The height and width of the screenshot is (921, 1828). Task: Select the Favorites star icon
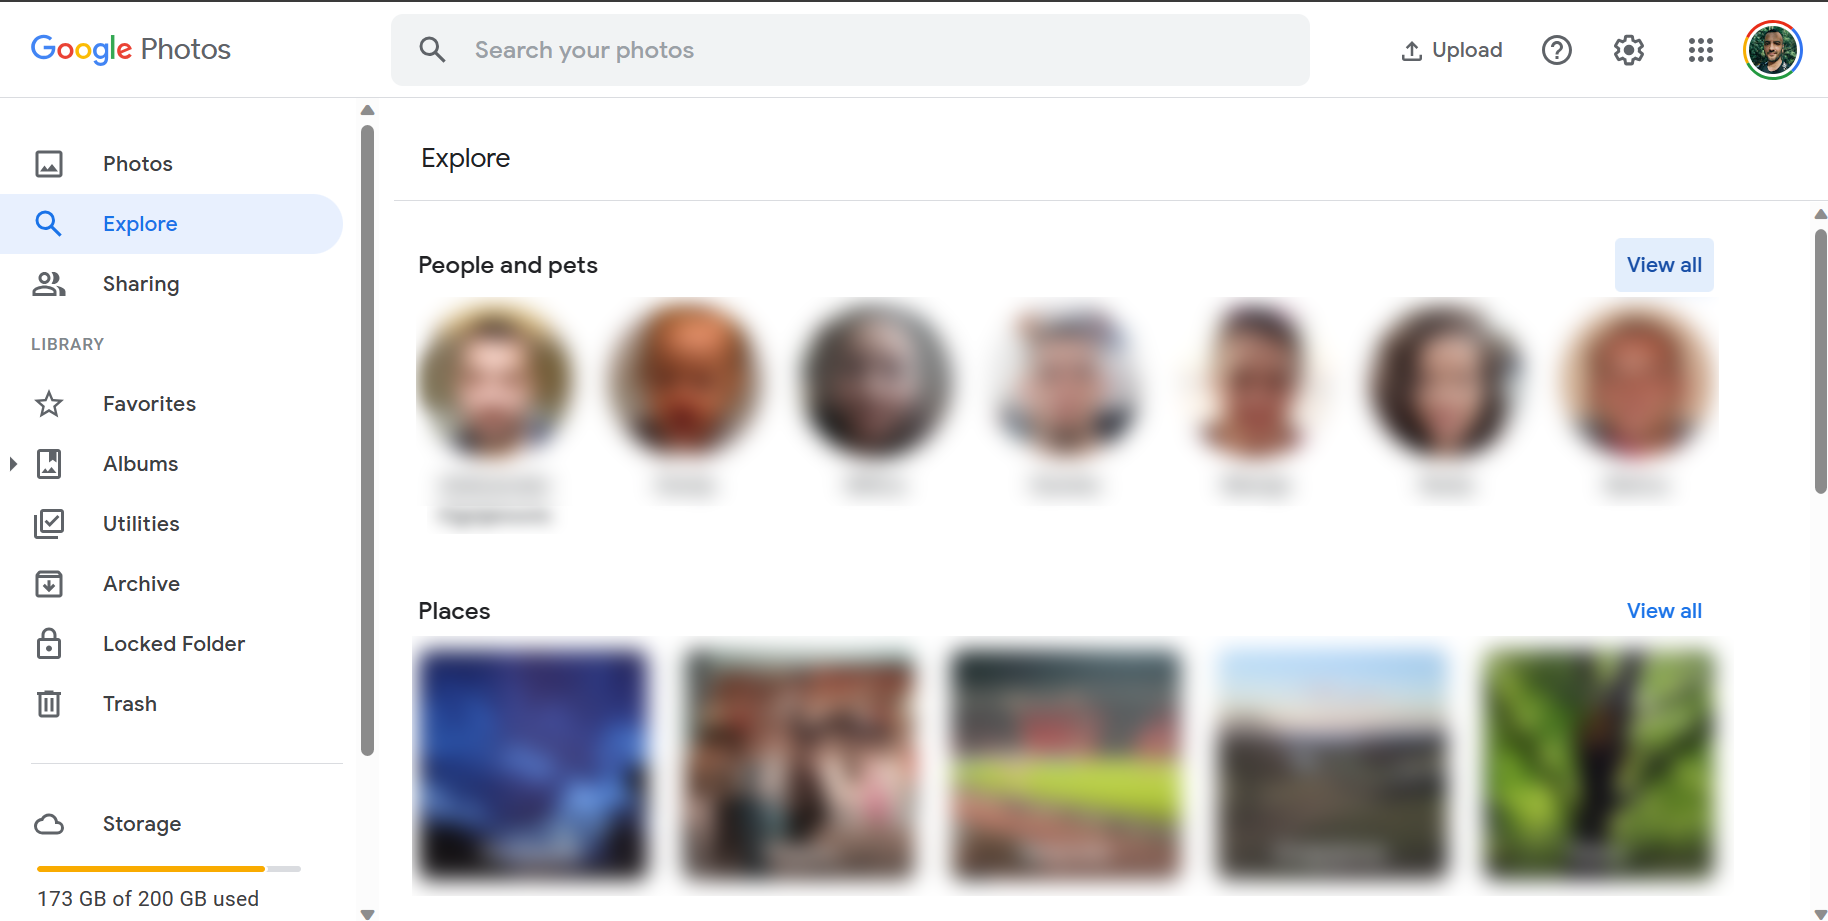49,404
